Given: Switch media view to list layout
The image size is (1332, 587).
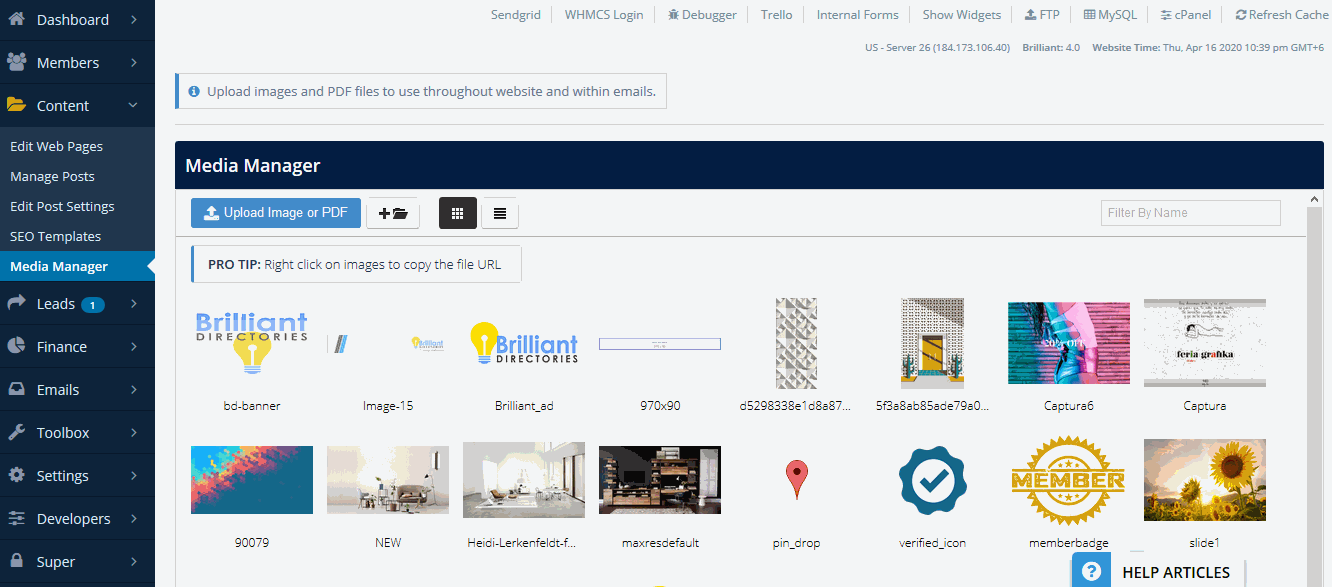Looking at the screenshot, I should coord(499,213).
